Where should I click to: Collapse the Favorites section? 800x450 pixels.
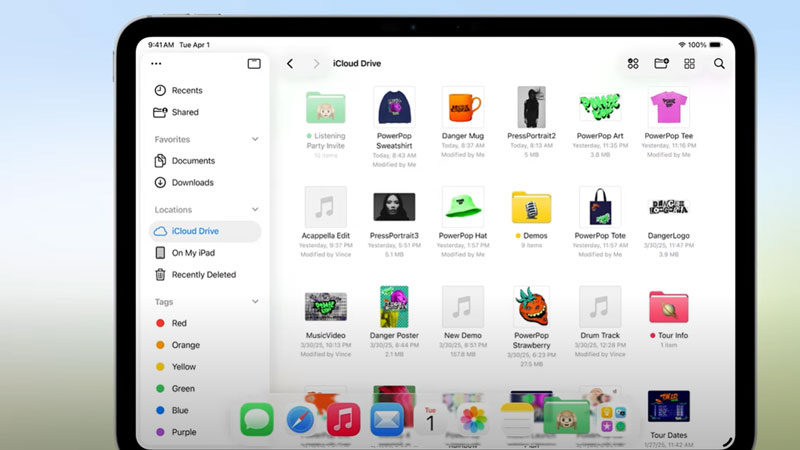click(x=255, y=139)
